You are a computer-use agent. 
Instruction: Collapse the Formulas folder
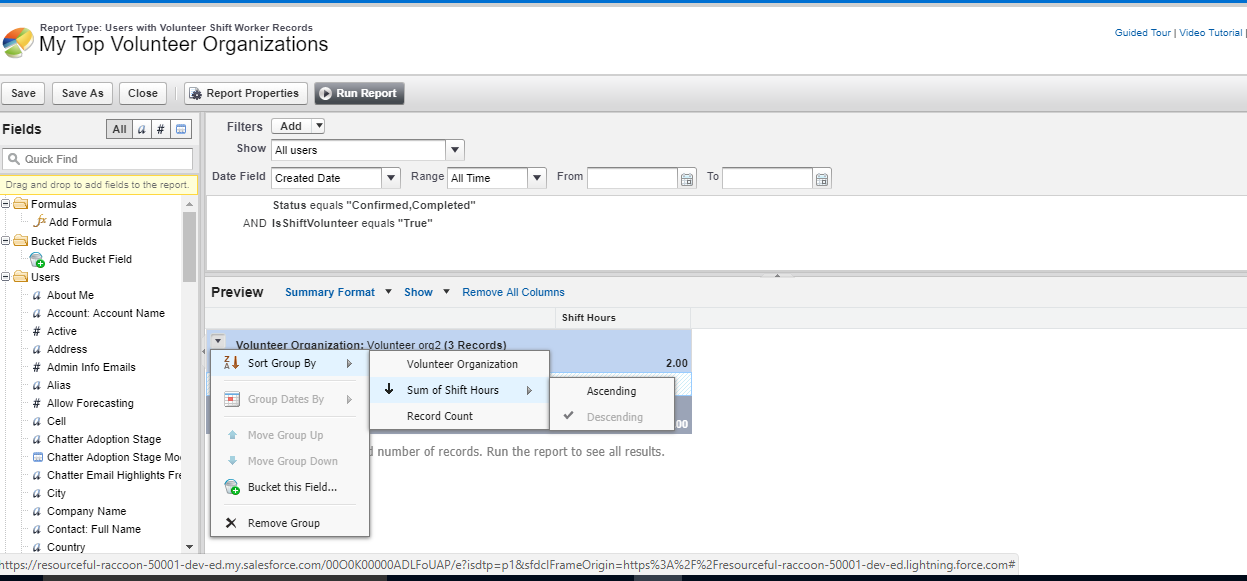tap(6, 204)
